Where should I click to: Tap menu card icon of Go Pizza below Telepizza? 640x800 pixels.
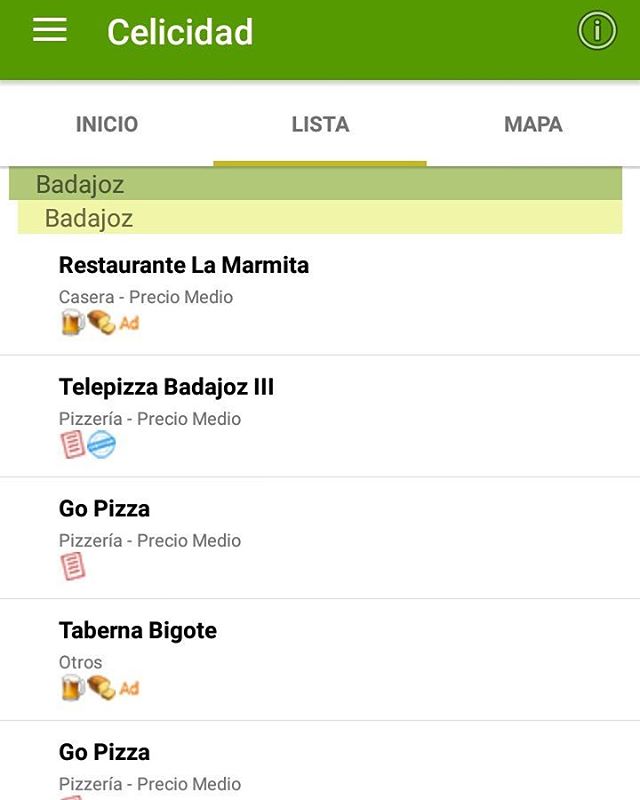click(72, 566)
